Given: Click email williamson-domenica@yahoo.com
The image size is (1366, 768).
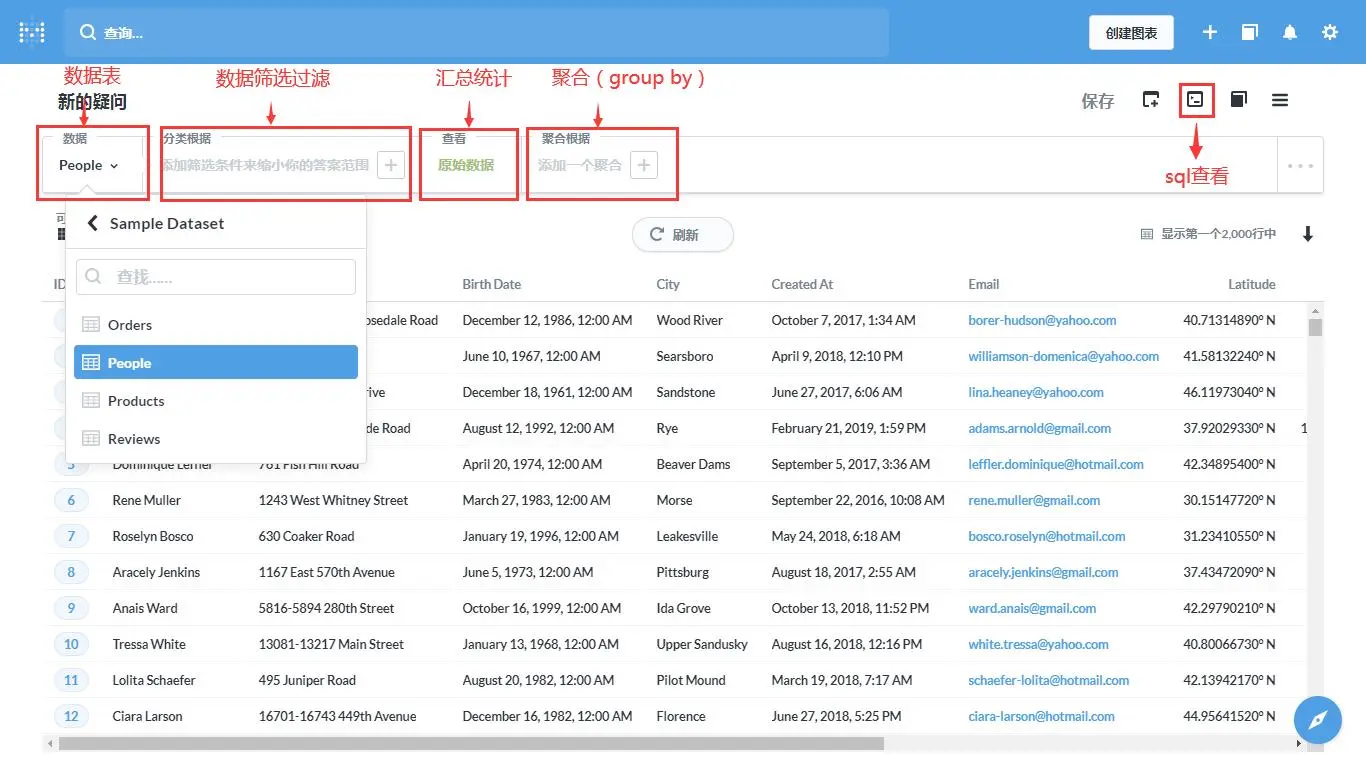Looking at the screenshot, I should click(x=1064, y=356).
